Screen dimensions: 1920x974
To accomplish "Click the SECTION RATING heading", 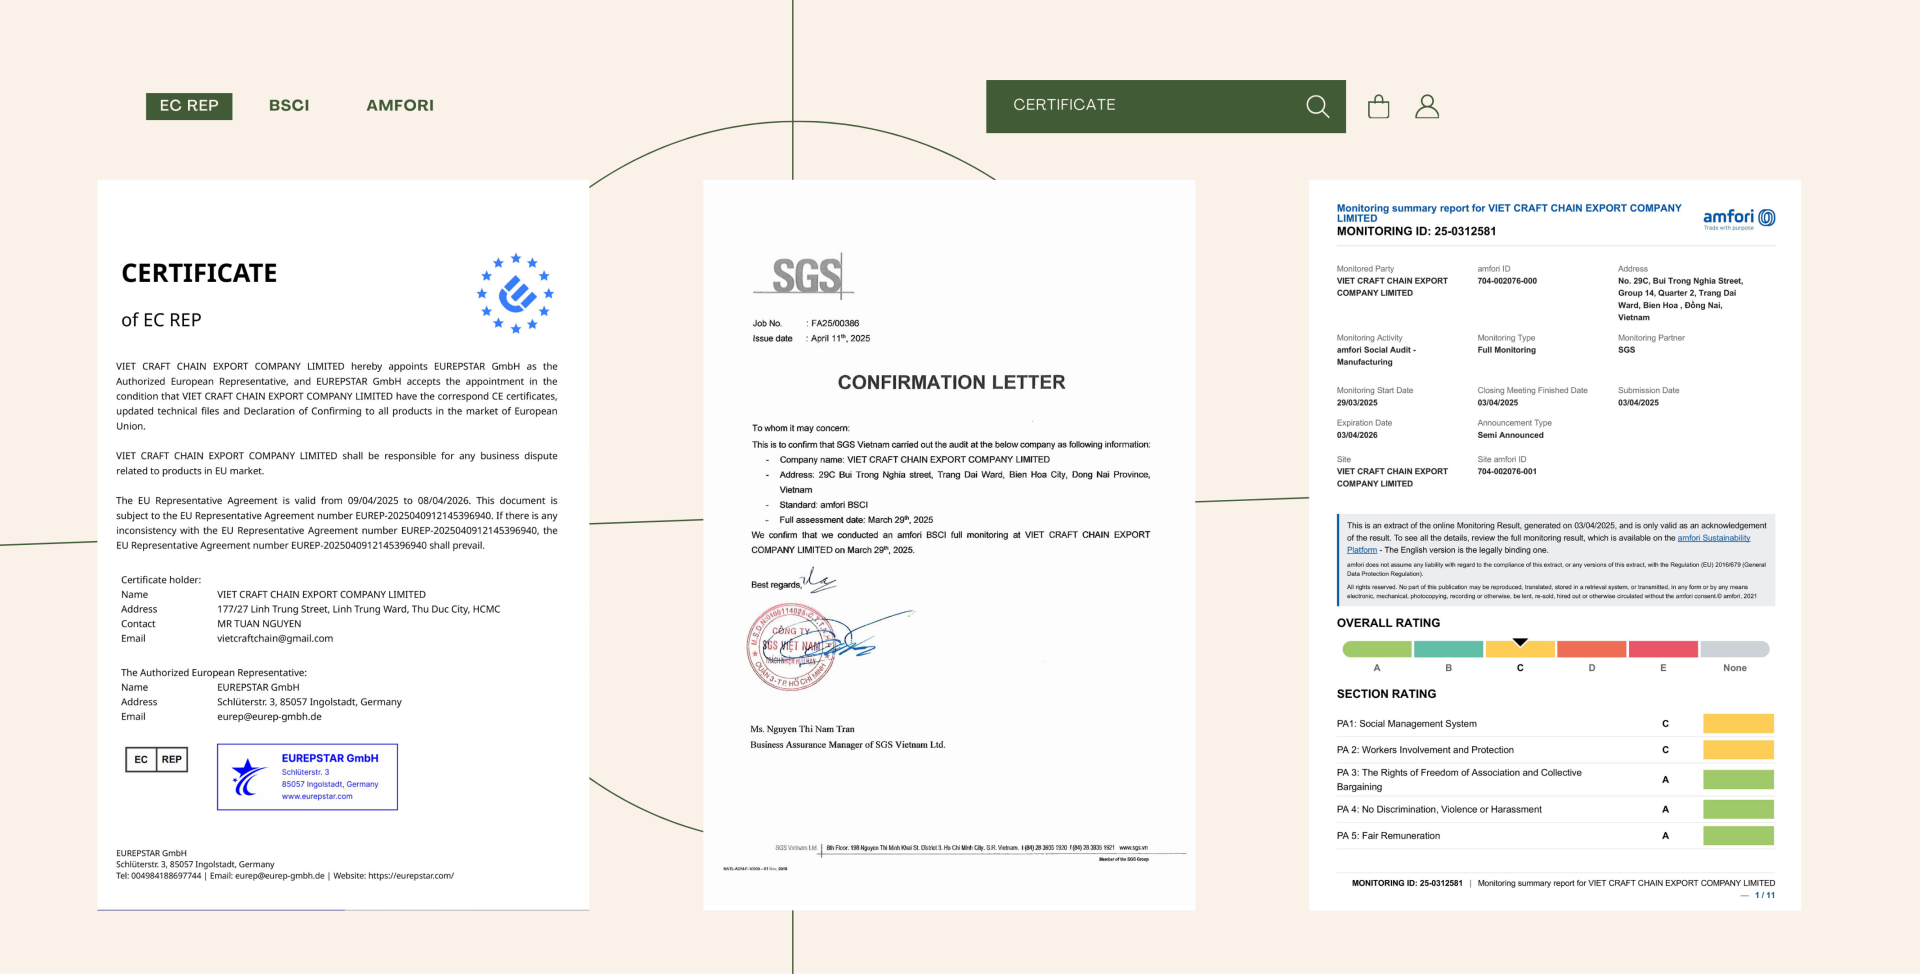I will point(1386,694).
